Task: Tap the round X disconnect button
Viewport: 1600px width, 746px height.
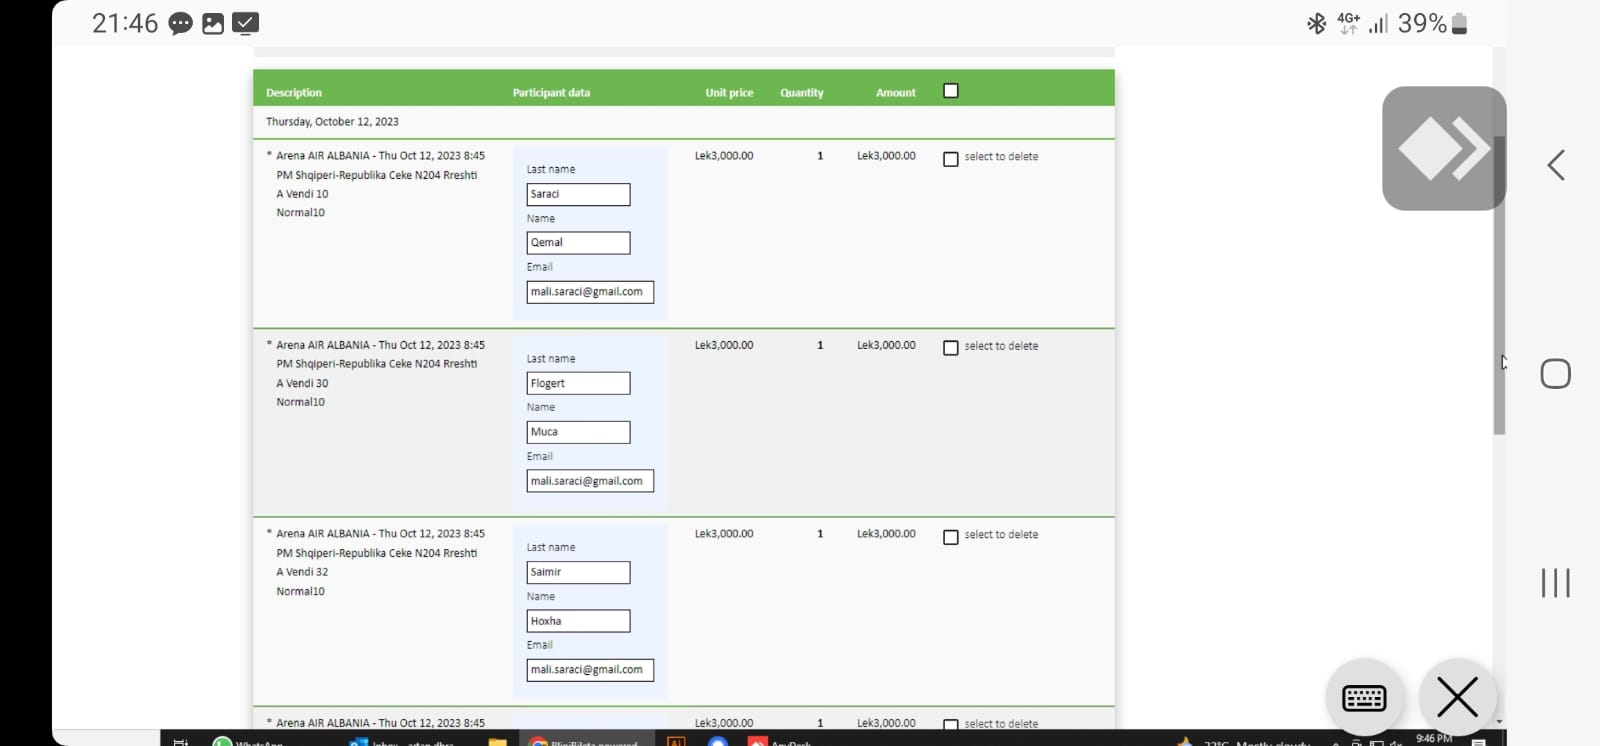Action: click(x=1457, y=697)
